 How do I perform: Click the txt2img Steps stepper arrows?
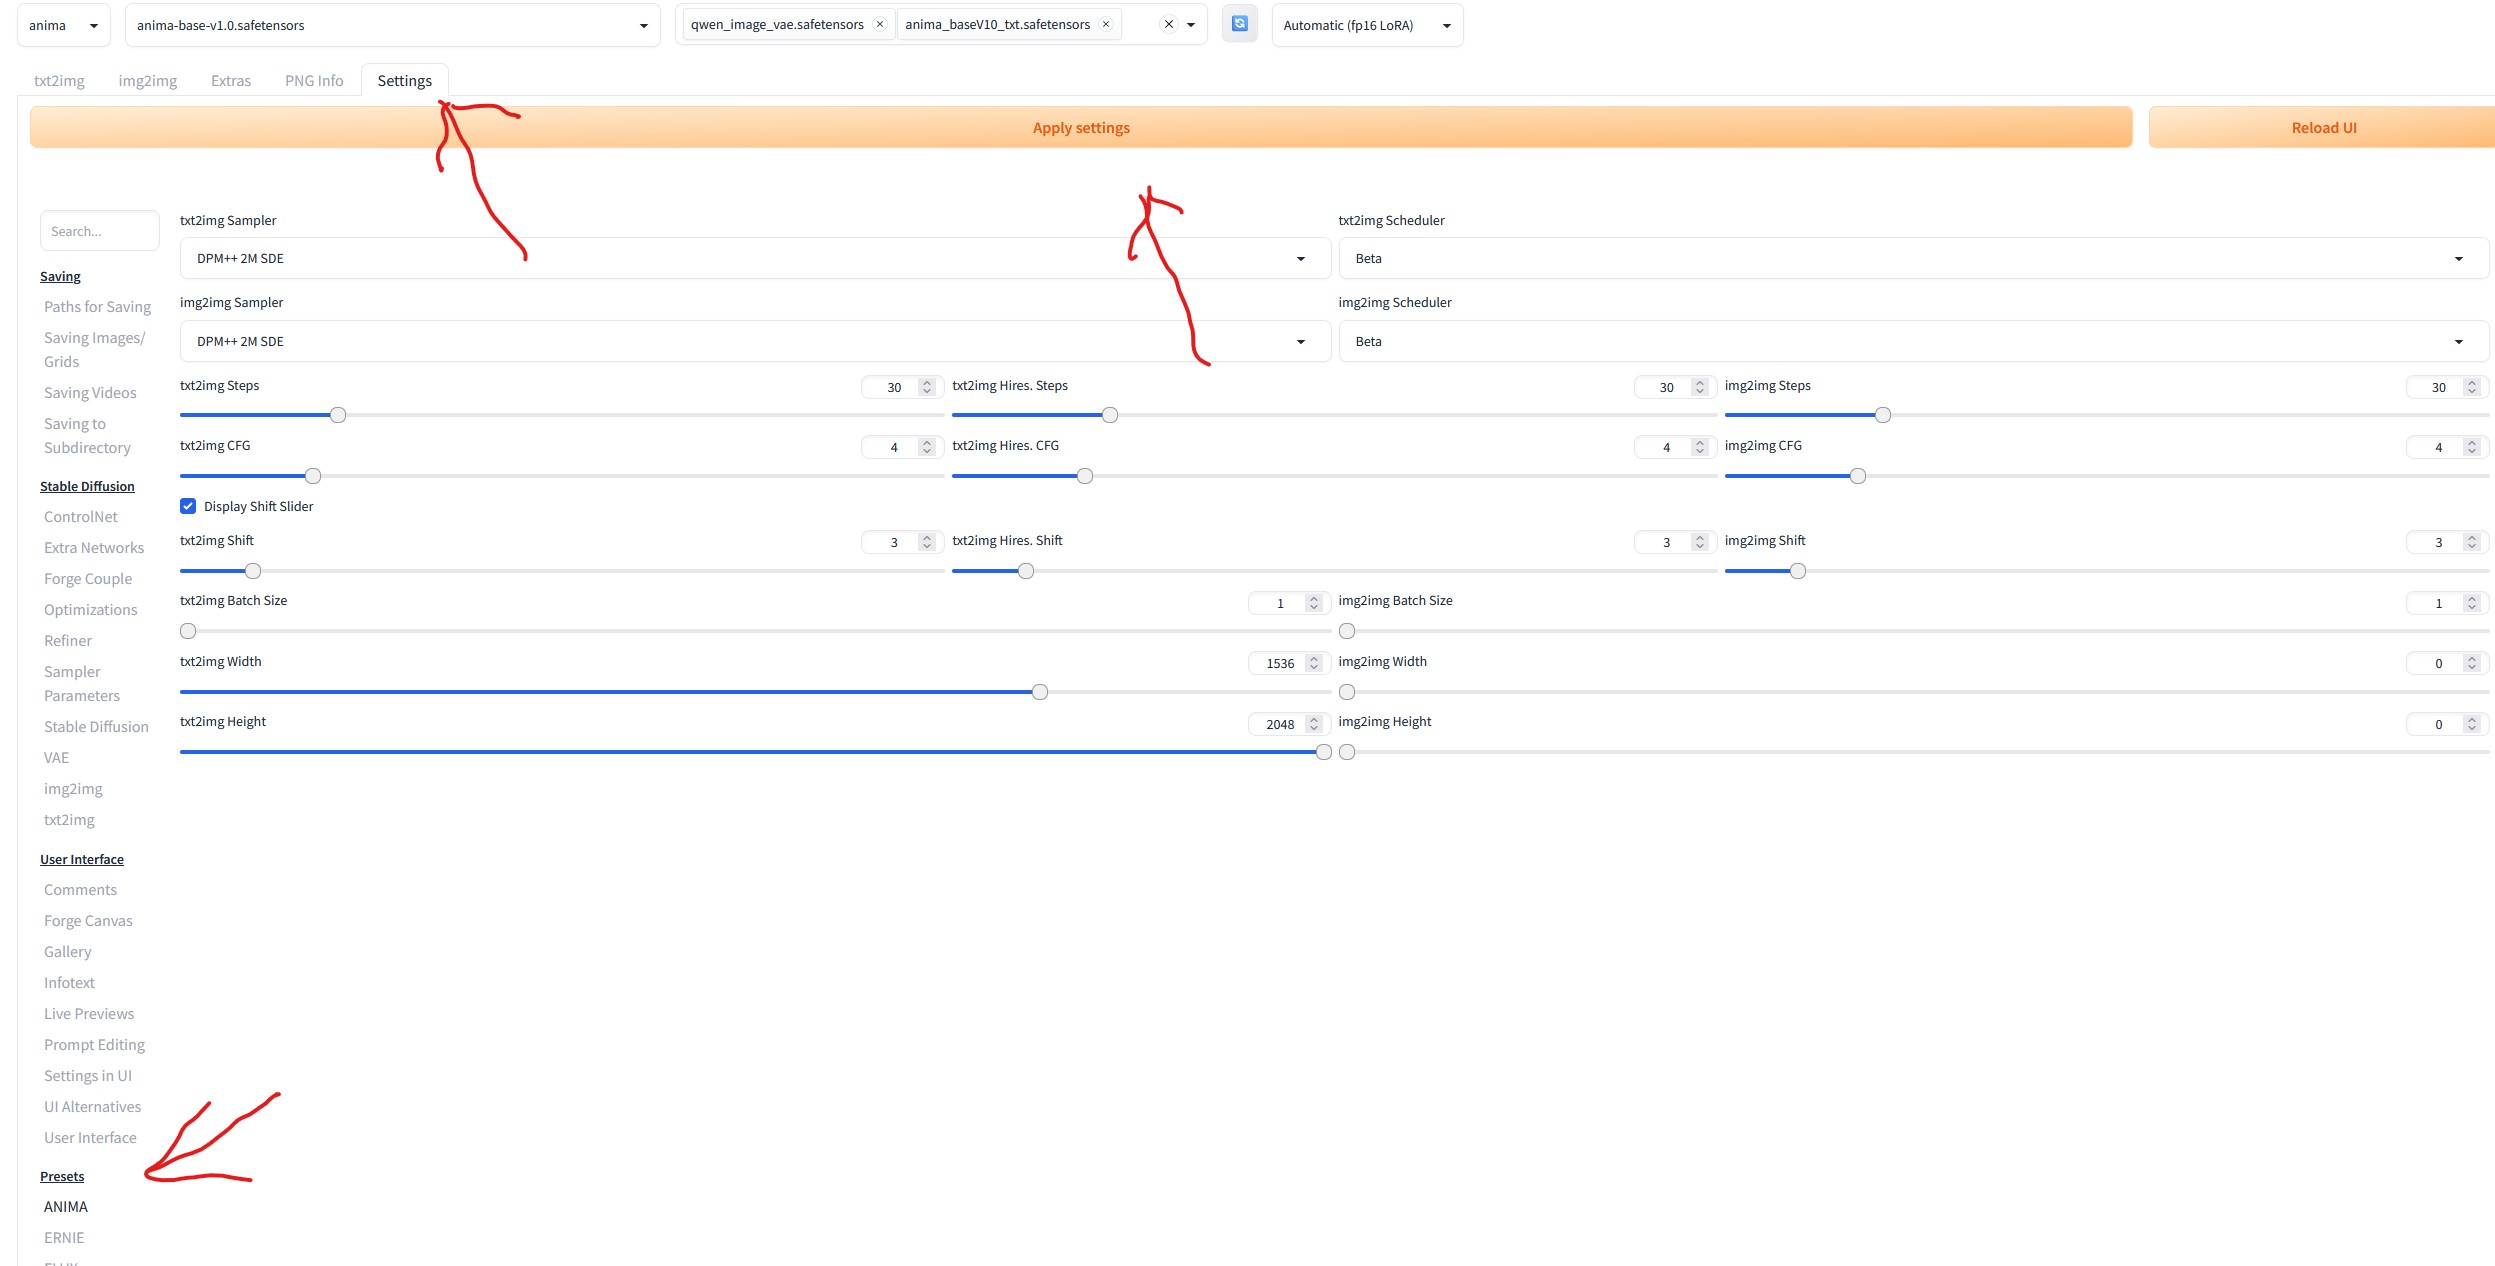click(927, 387)
